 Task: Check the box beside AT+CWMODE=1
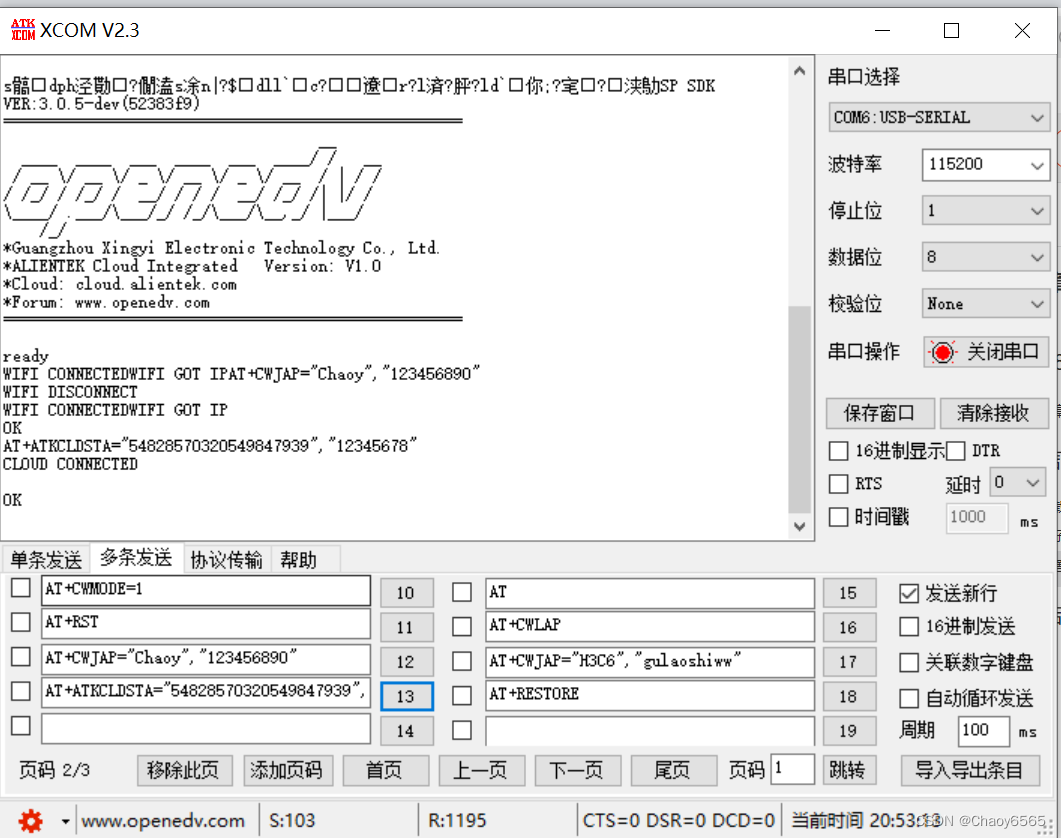tap(21, 588)
